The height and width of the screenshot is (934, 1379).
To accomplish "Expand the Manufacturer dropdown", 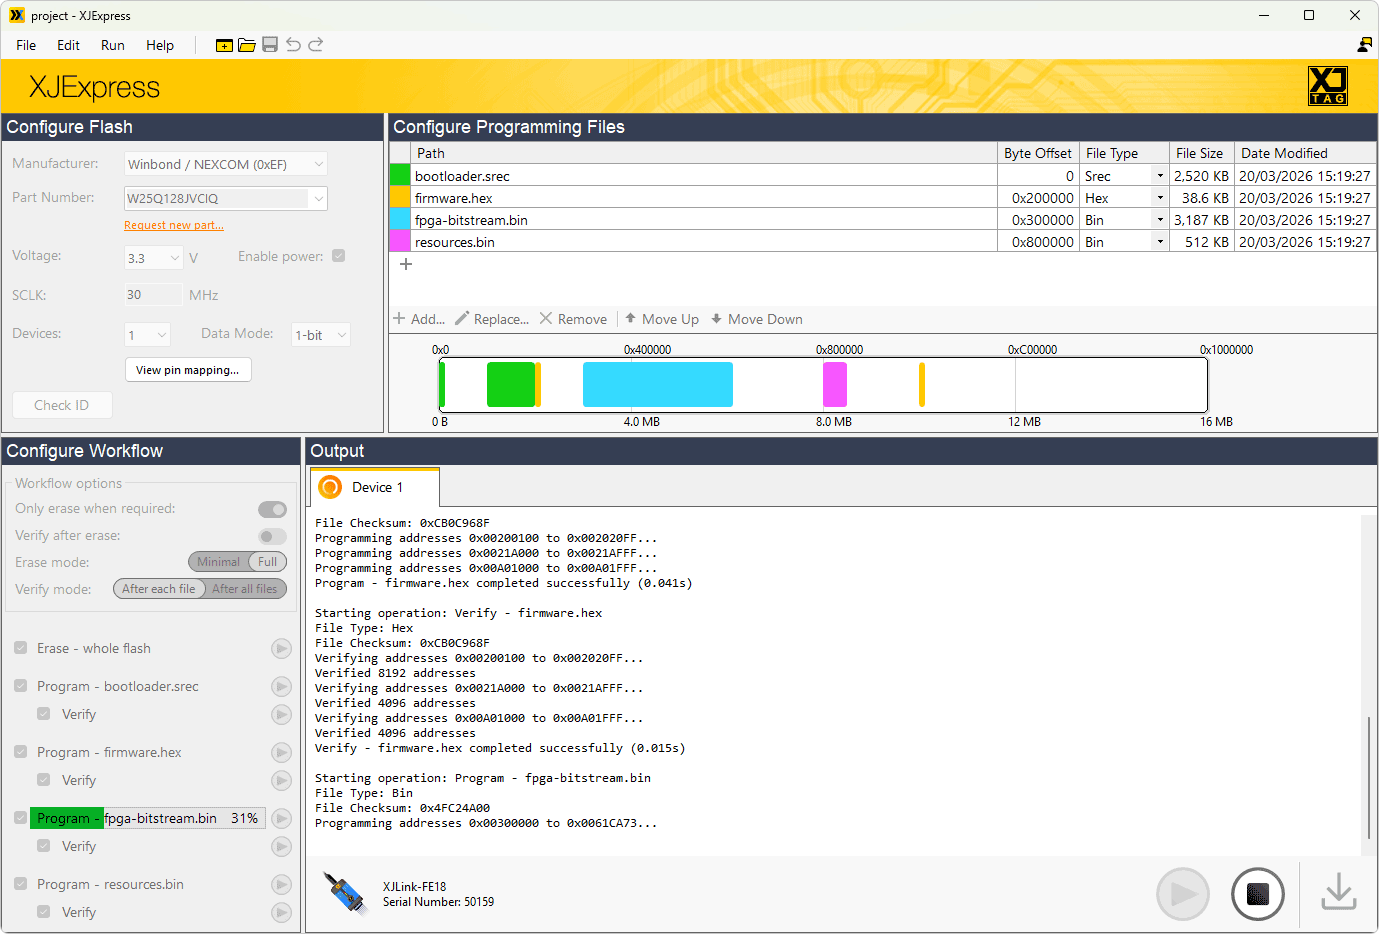I will click(x=319, y=164).
